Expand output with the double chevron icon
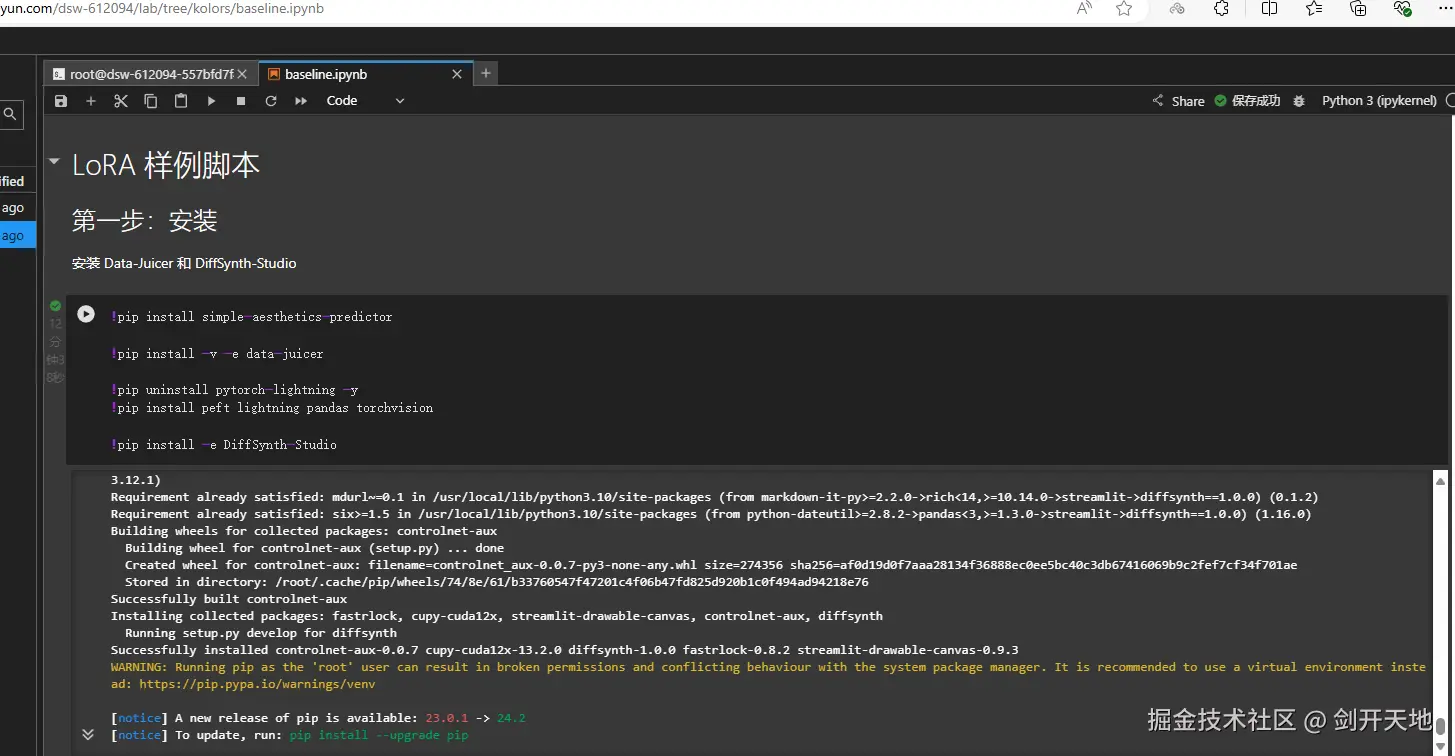 (x=88, y=734)
